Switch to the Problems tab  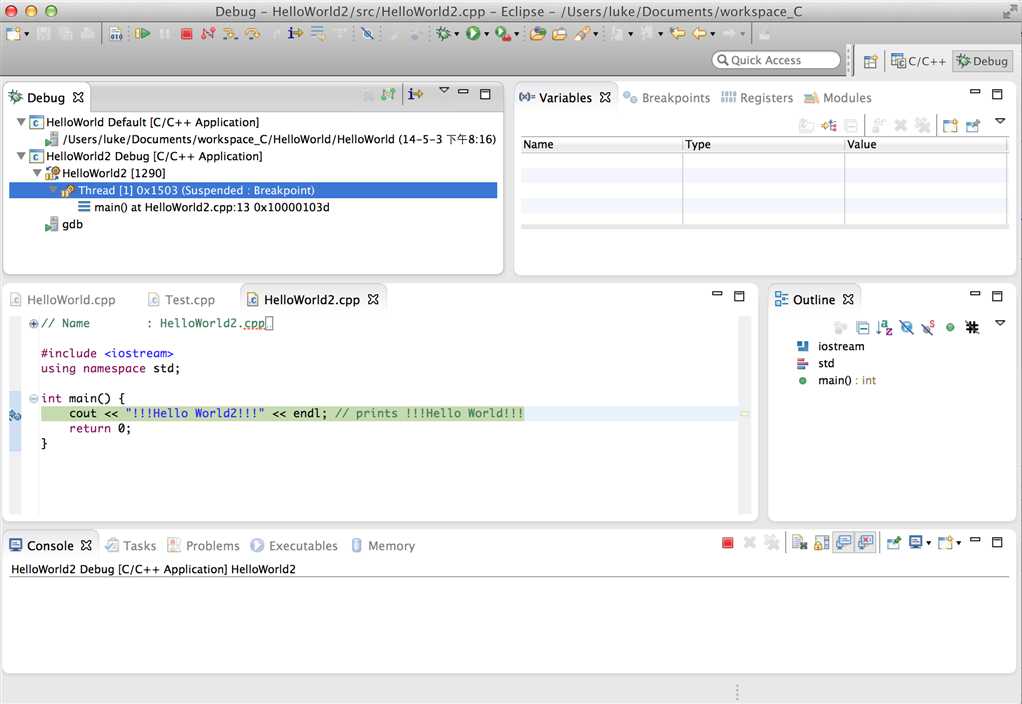(x=203, y=546)
